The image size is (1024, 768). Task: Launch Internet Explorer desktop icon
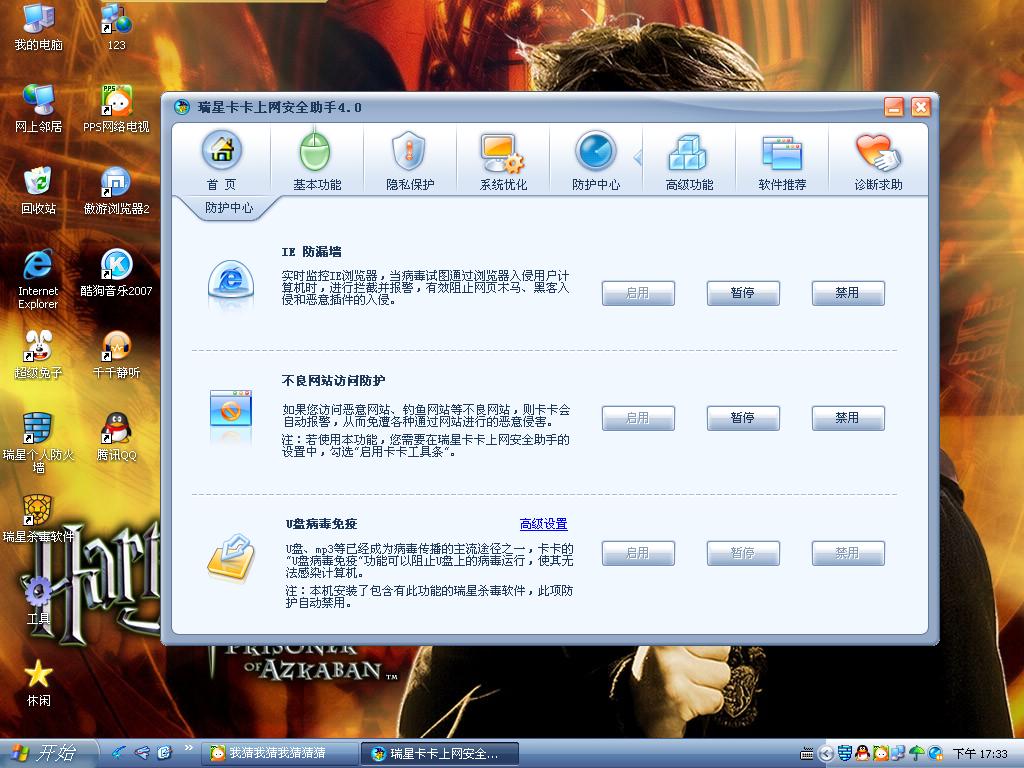click(38, 279)
